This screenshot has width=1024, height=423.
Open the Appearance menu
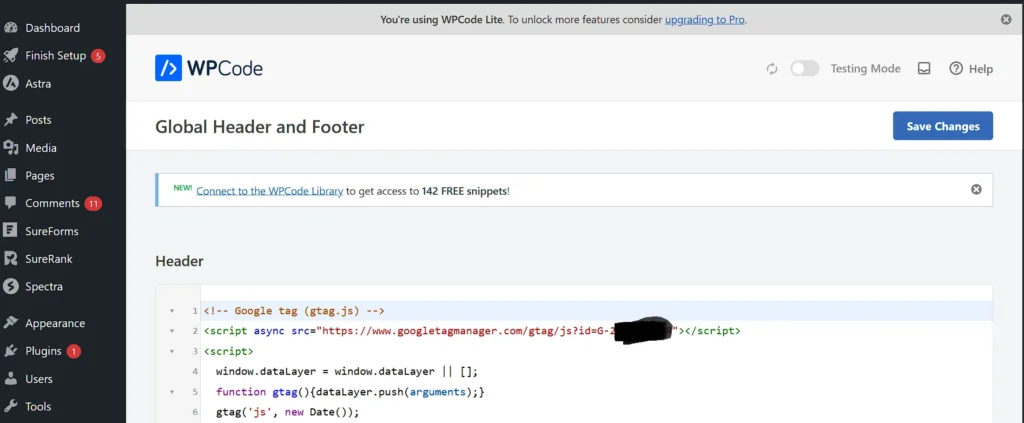(55, 323)
